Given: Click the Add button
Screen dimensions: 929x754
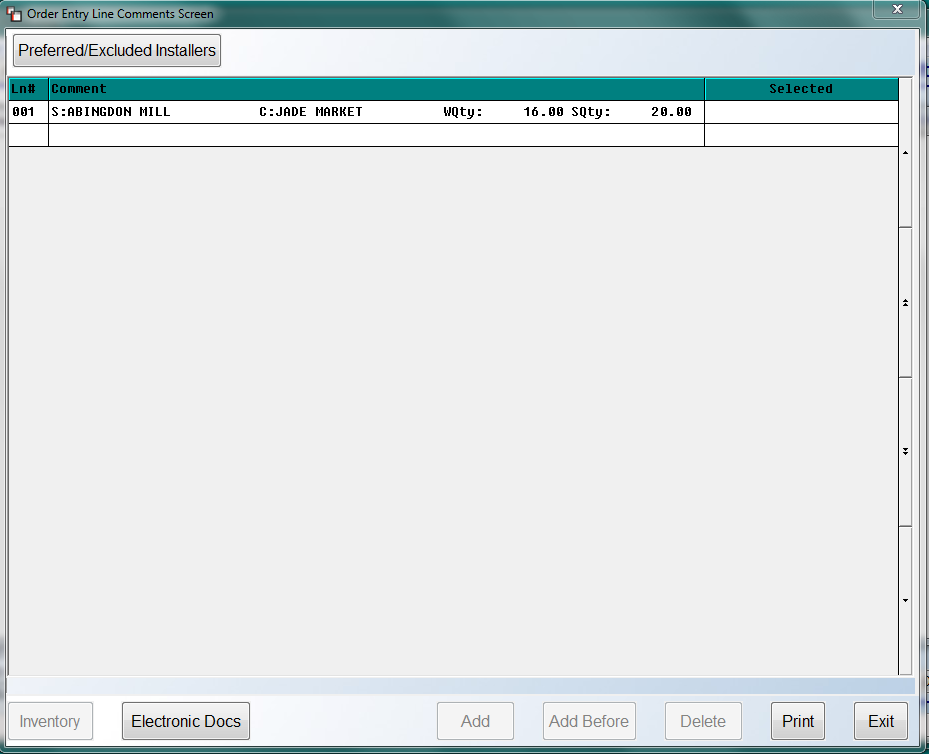Looking at the screenshot, I should (x=475, y=721).
